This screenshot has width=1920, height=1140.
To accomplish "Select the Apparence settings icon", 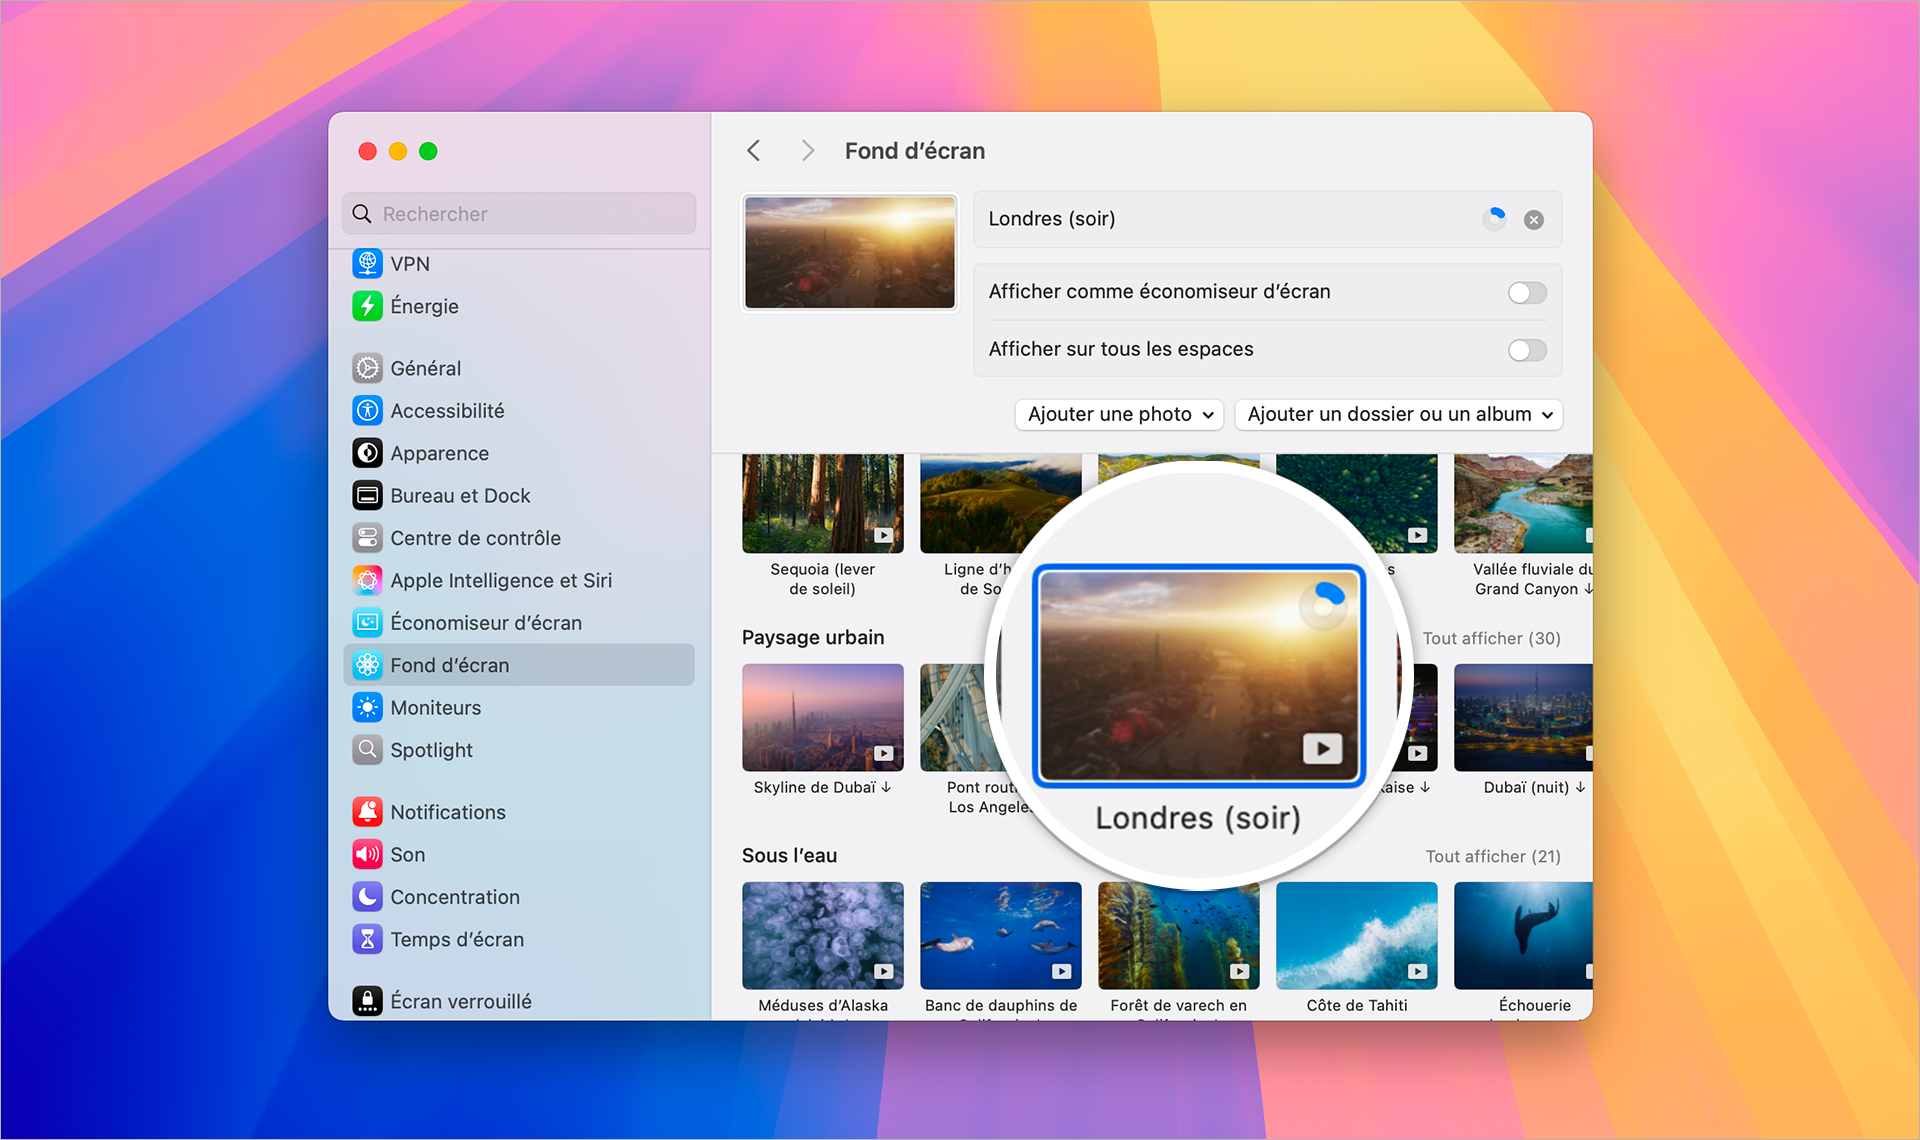I will [368, 452].
